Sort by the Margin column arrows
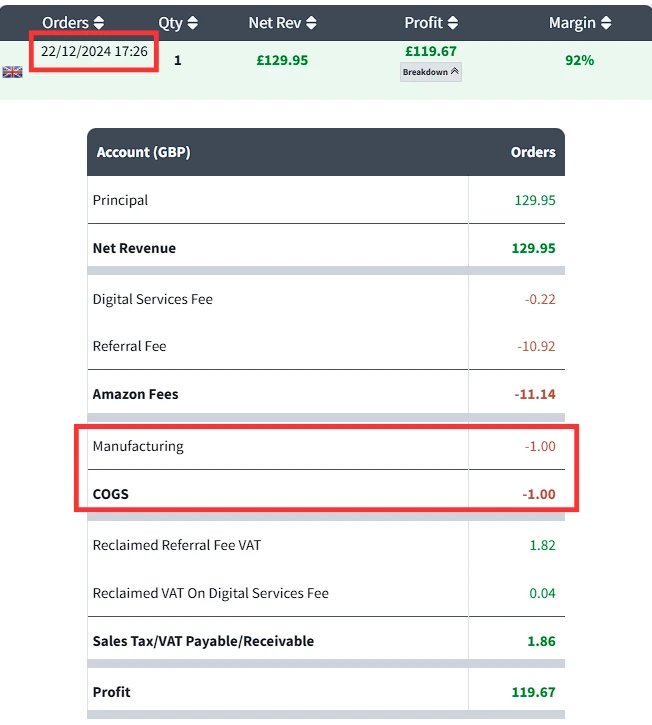Viewport: 652px width, 725px height. coord(606,23)
